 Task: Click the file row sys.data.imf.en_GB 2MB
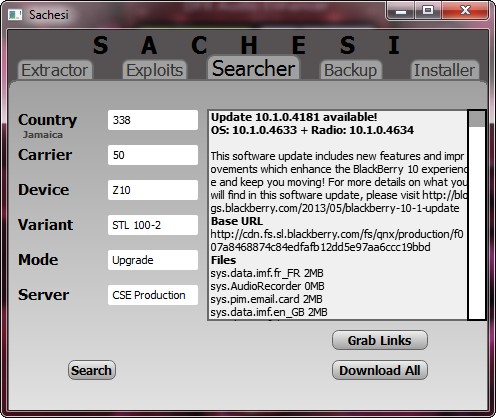[269, 312]
